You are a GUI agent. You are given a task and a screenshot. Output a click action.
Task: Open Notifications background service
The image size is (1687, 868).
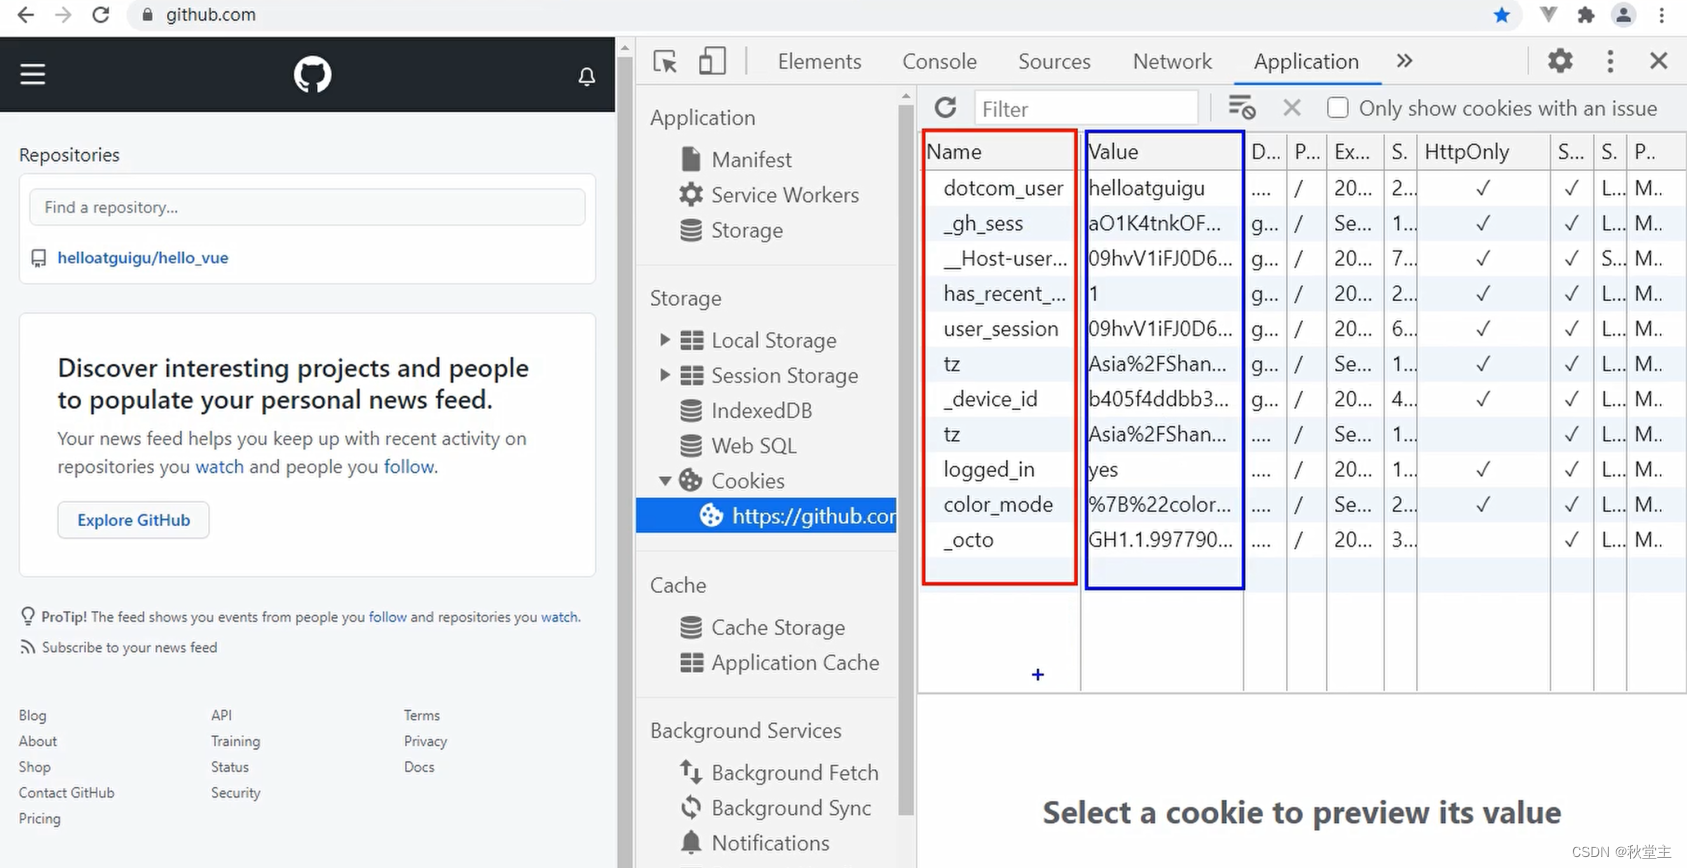(x=770, y=843)
